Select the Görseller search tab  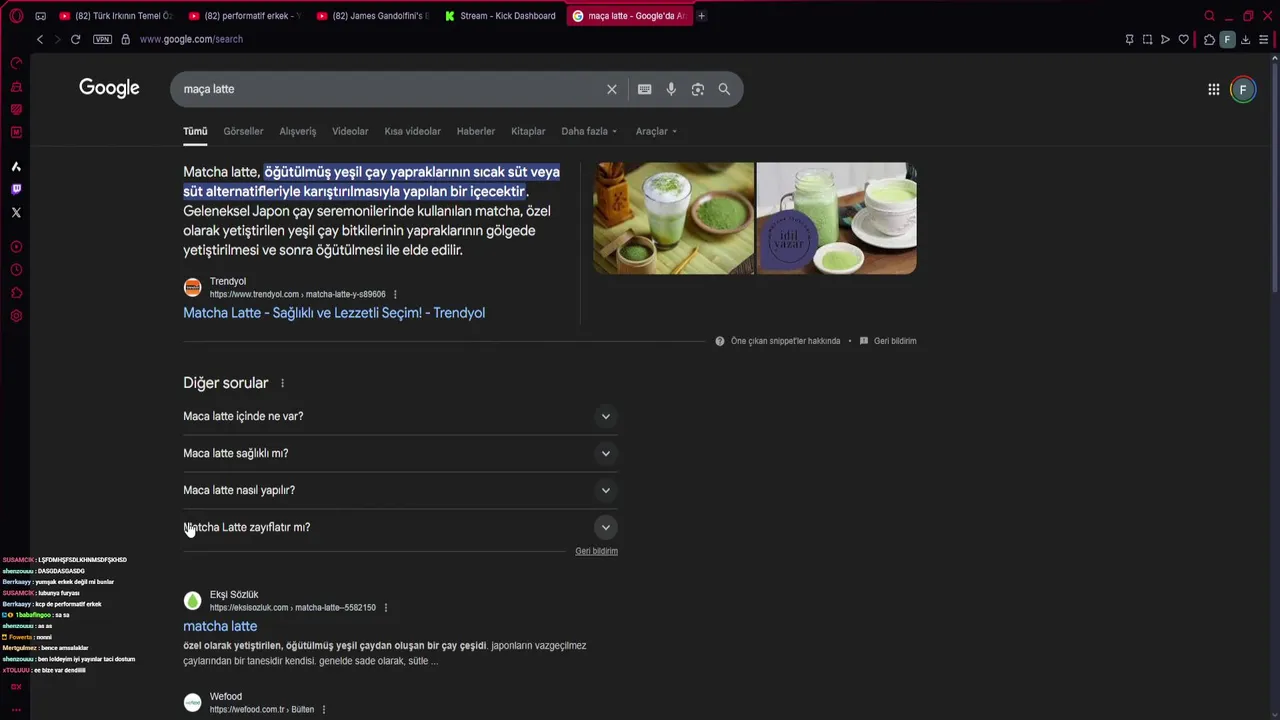click(x=243, y=131)
